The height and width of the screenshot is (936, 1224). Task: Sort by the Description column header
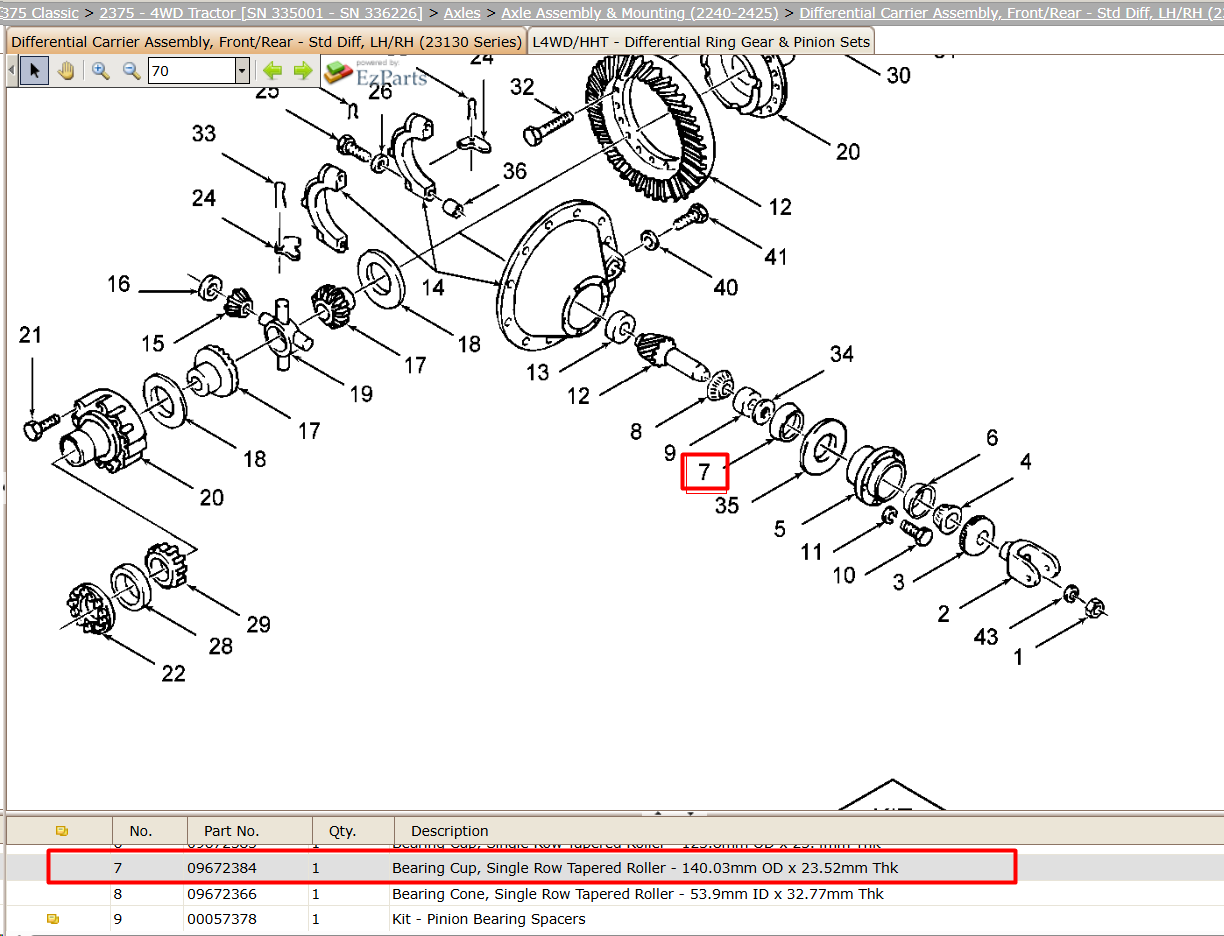(450, 830)
